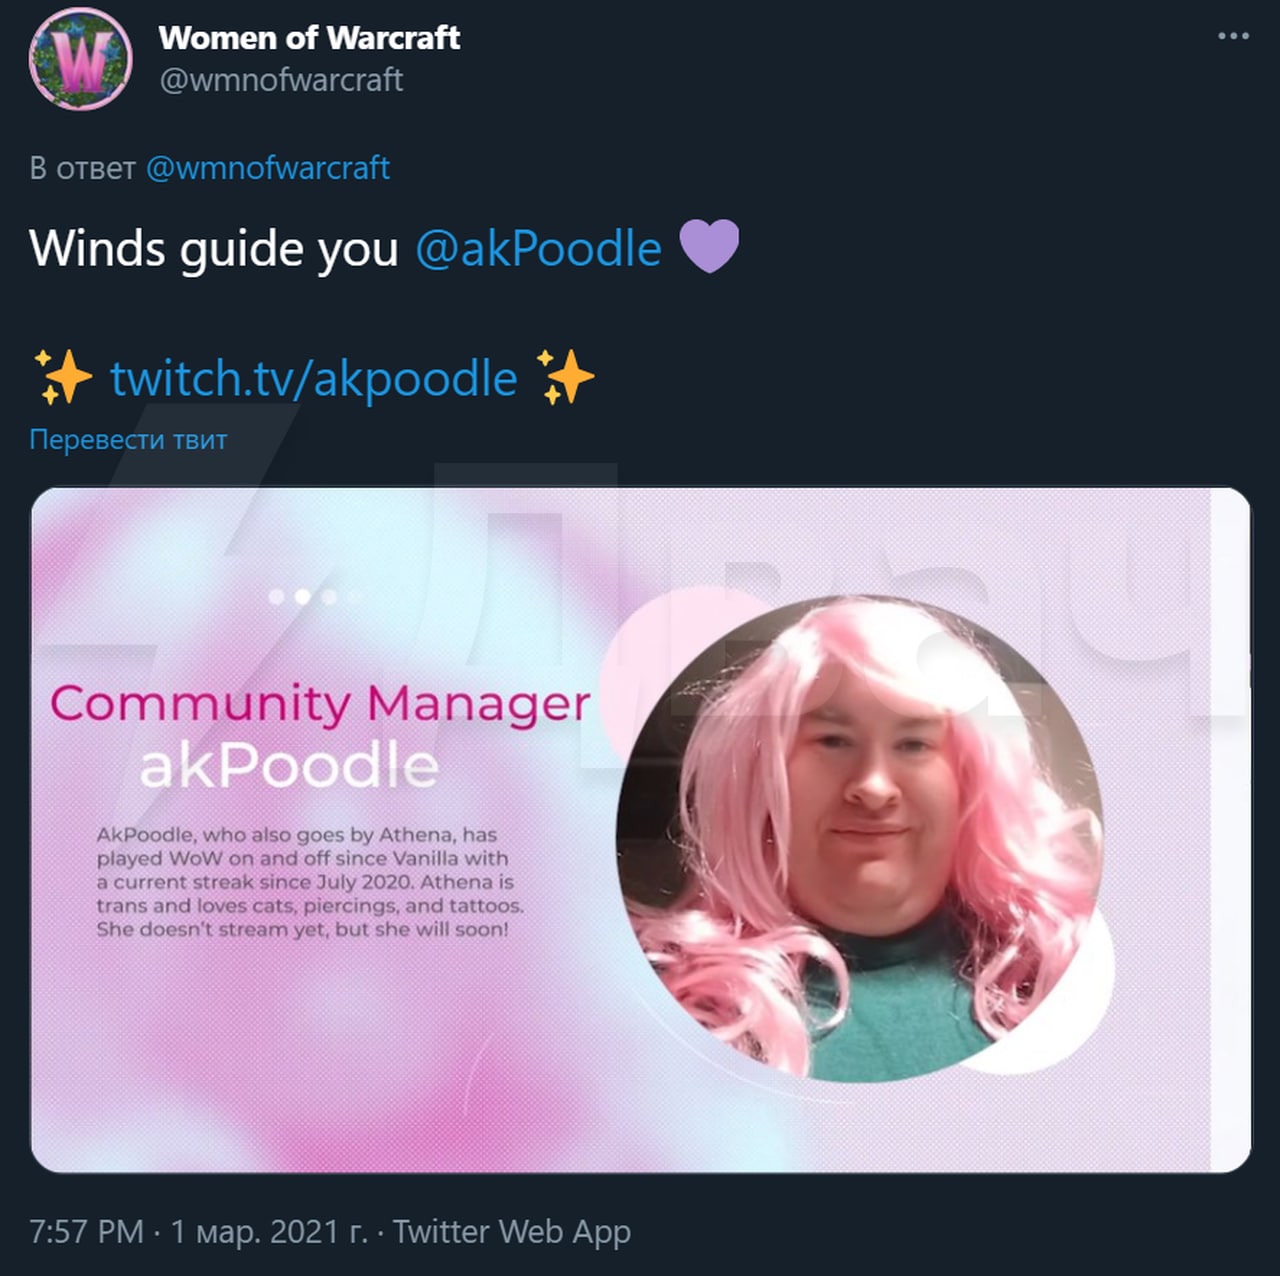Follow the reply-to @wmnofwarcraft mention link
This screenshot has height=1276, width=1280.
tap(268, 168)
